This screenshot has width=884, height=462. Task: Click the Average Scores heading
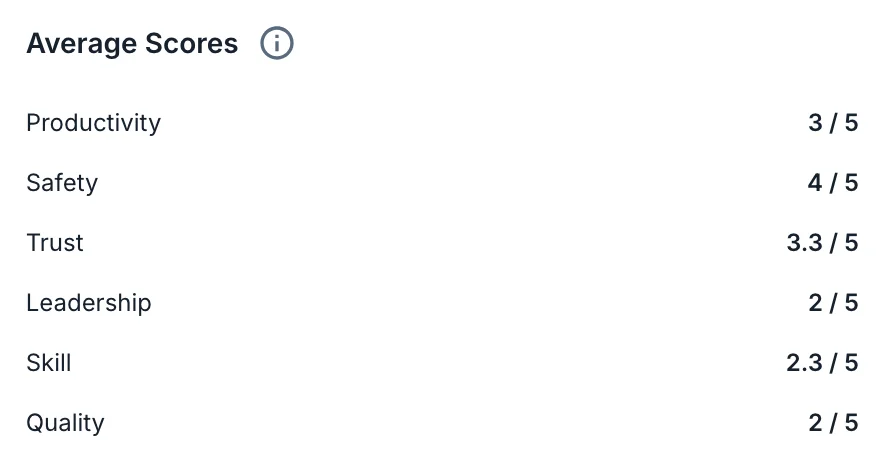tap(132, 43)
